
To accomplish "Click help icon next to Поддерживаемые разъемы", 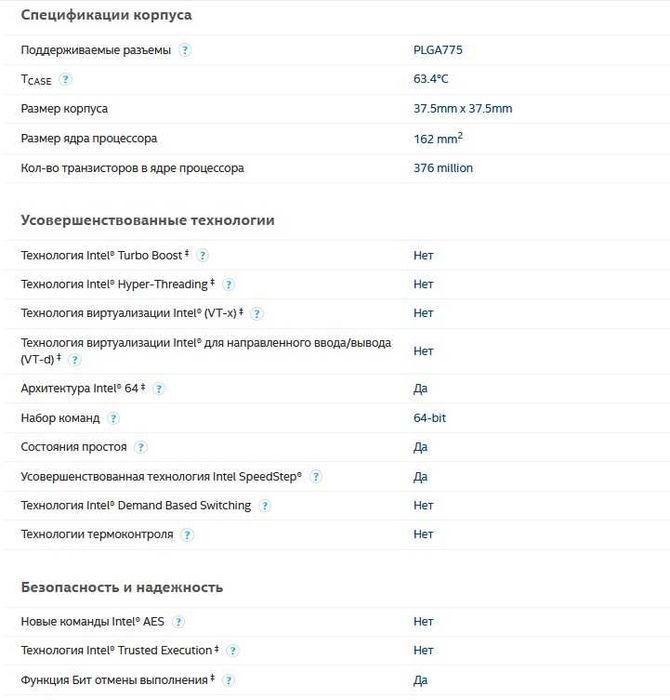I will click(185, 50).
